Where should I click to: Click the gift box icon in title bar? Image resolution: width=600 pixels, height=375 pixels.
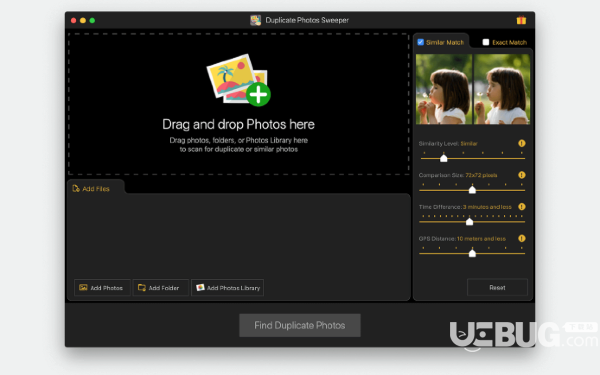coord(521,20)
